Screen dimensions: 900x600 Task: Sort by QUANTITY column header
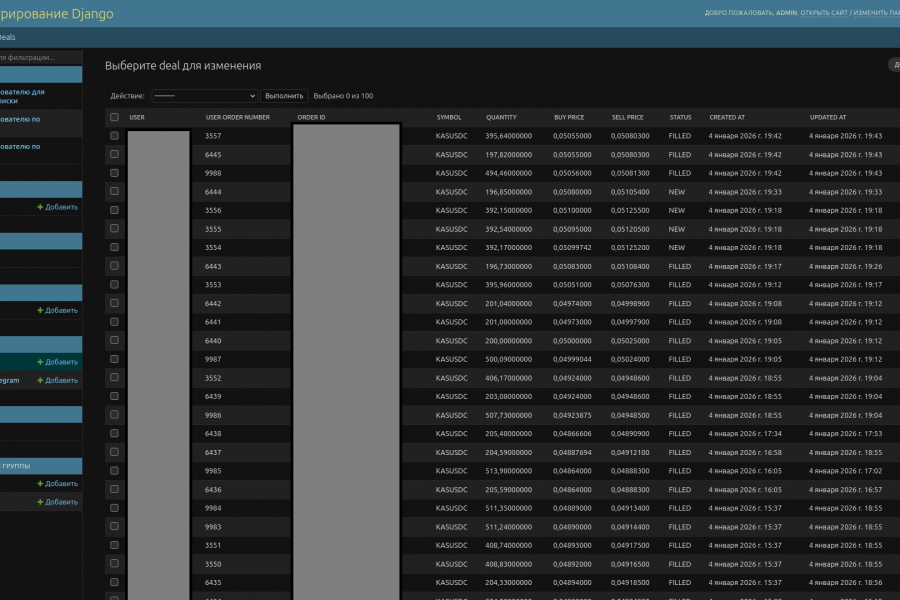[x=501, y=117]
